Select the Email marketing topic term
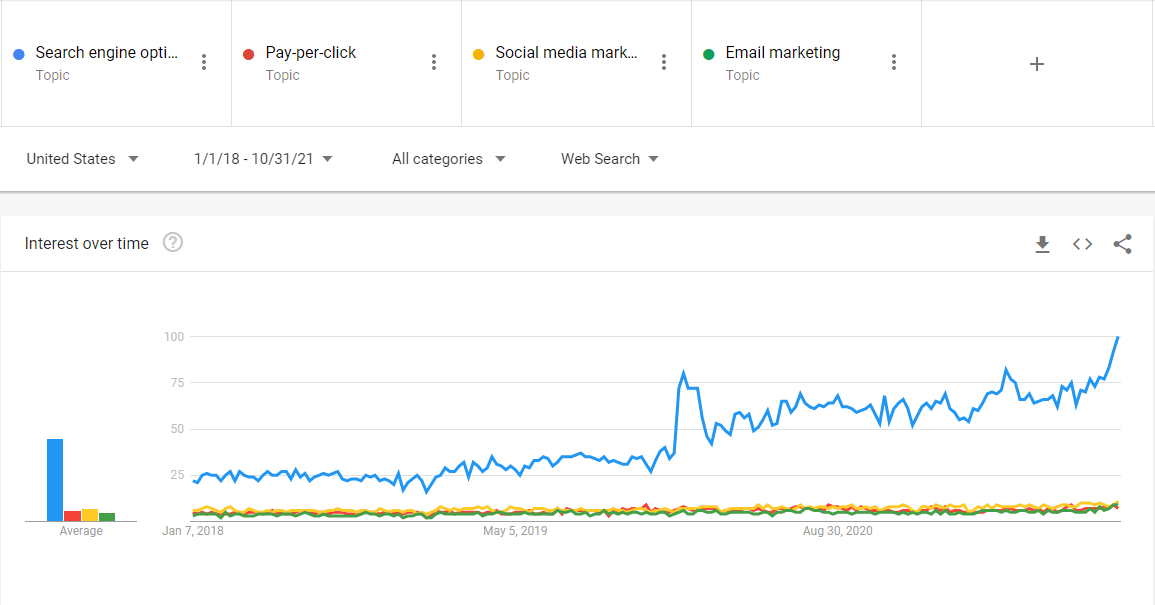 782,53
